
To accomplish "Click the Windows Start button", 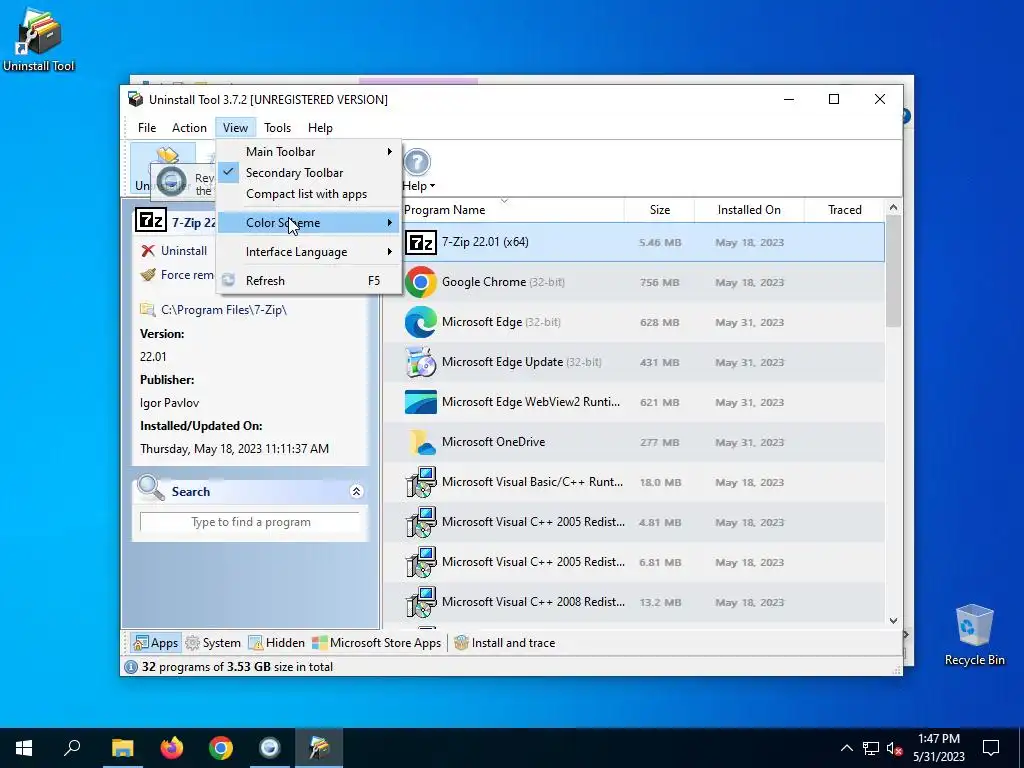I will [x=24, y=748].
